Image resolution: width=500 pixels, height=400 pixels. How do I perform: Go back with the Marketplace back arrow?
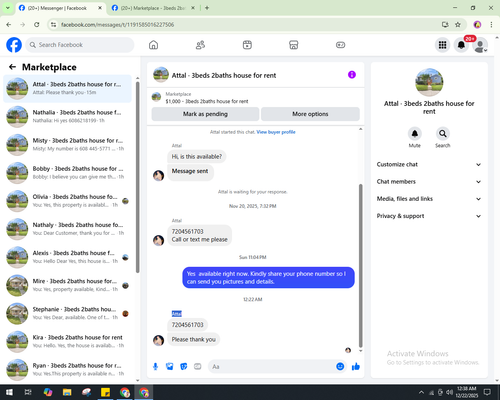pos(12,67)
